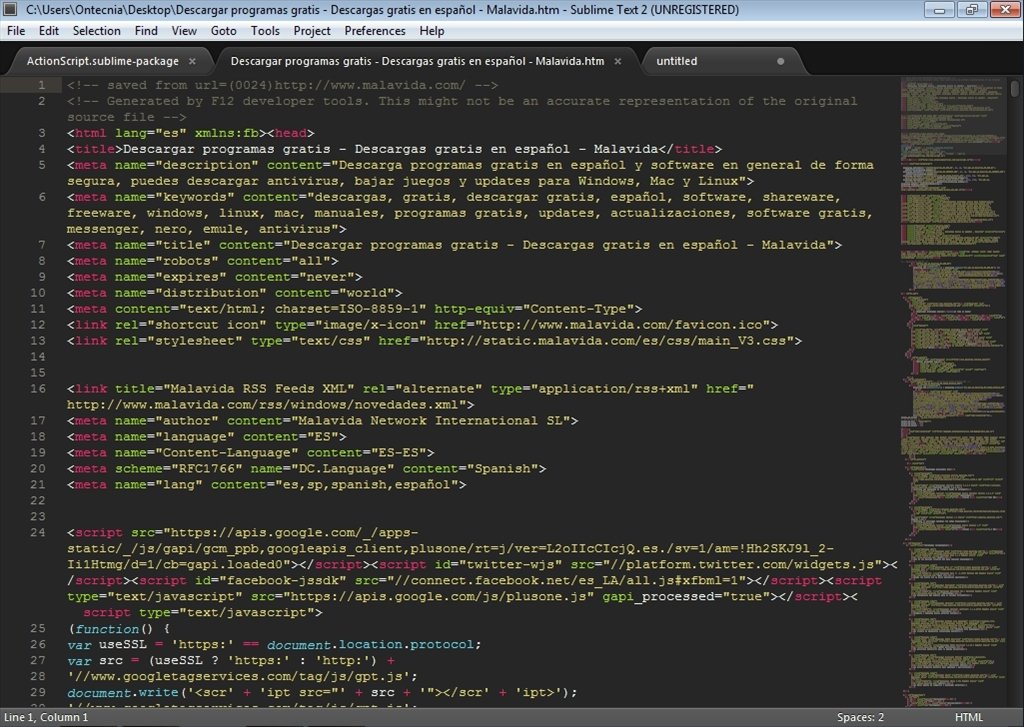Open the File menu
The height and width of the screenshot is (727, 1024).
[x=16, y=31]
